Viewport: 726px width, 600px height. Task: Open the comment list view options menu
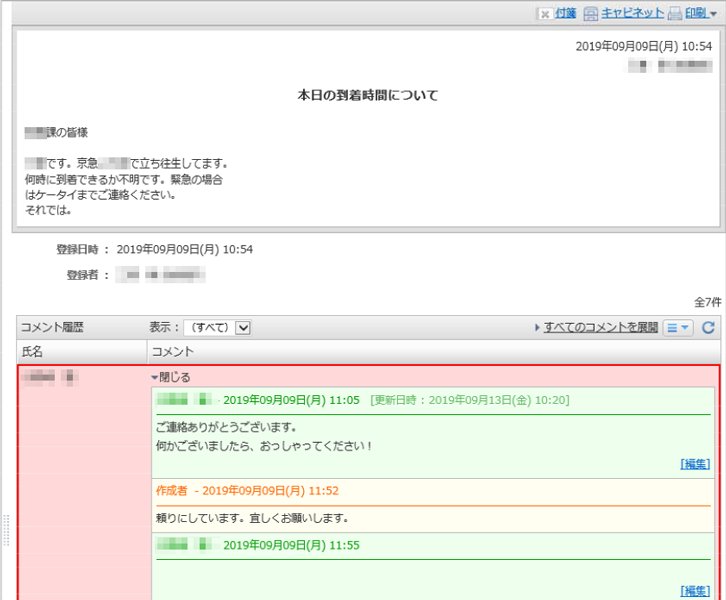tap(678, 327)
